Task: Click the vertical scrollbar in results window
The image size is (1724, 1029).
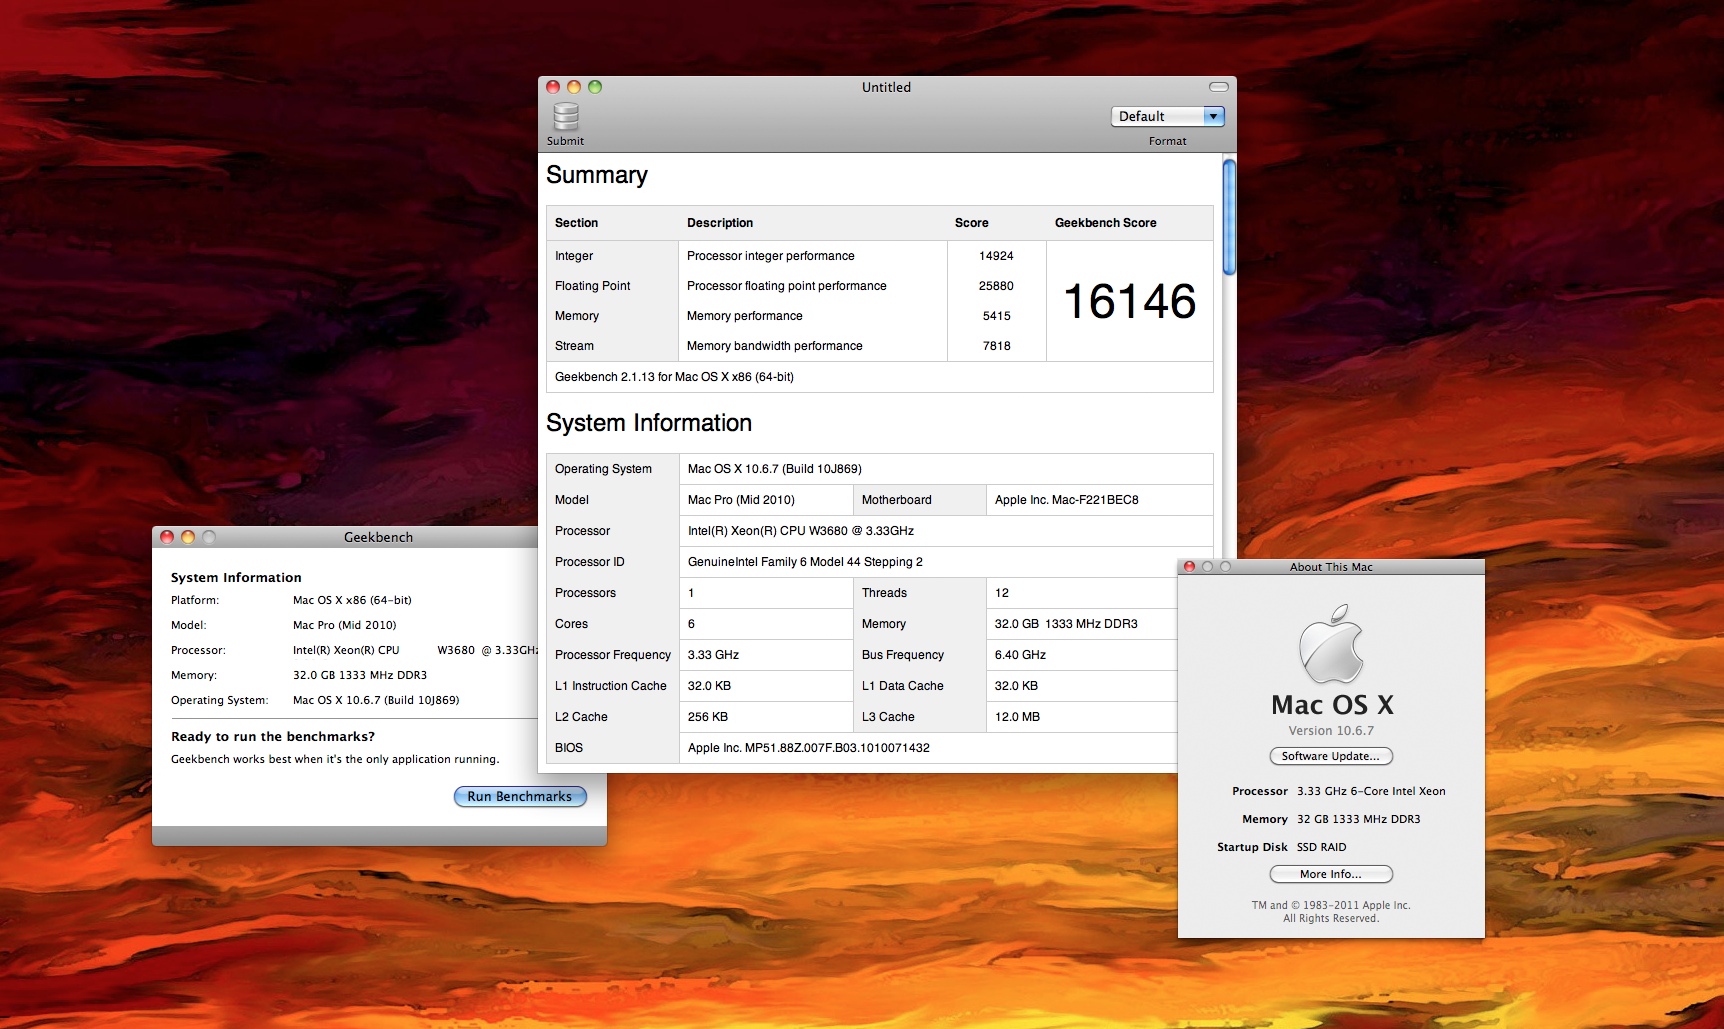Action: pos(1229,217)
